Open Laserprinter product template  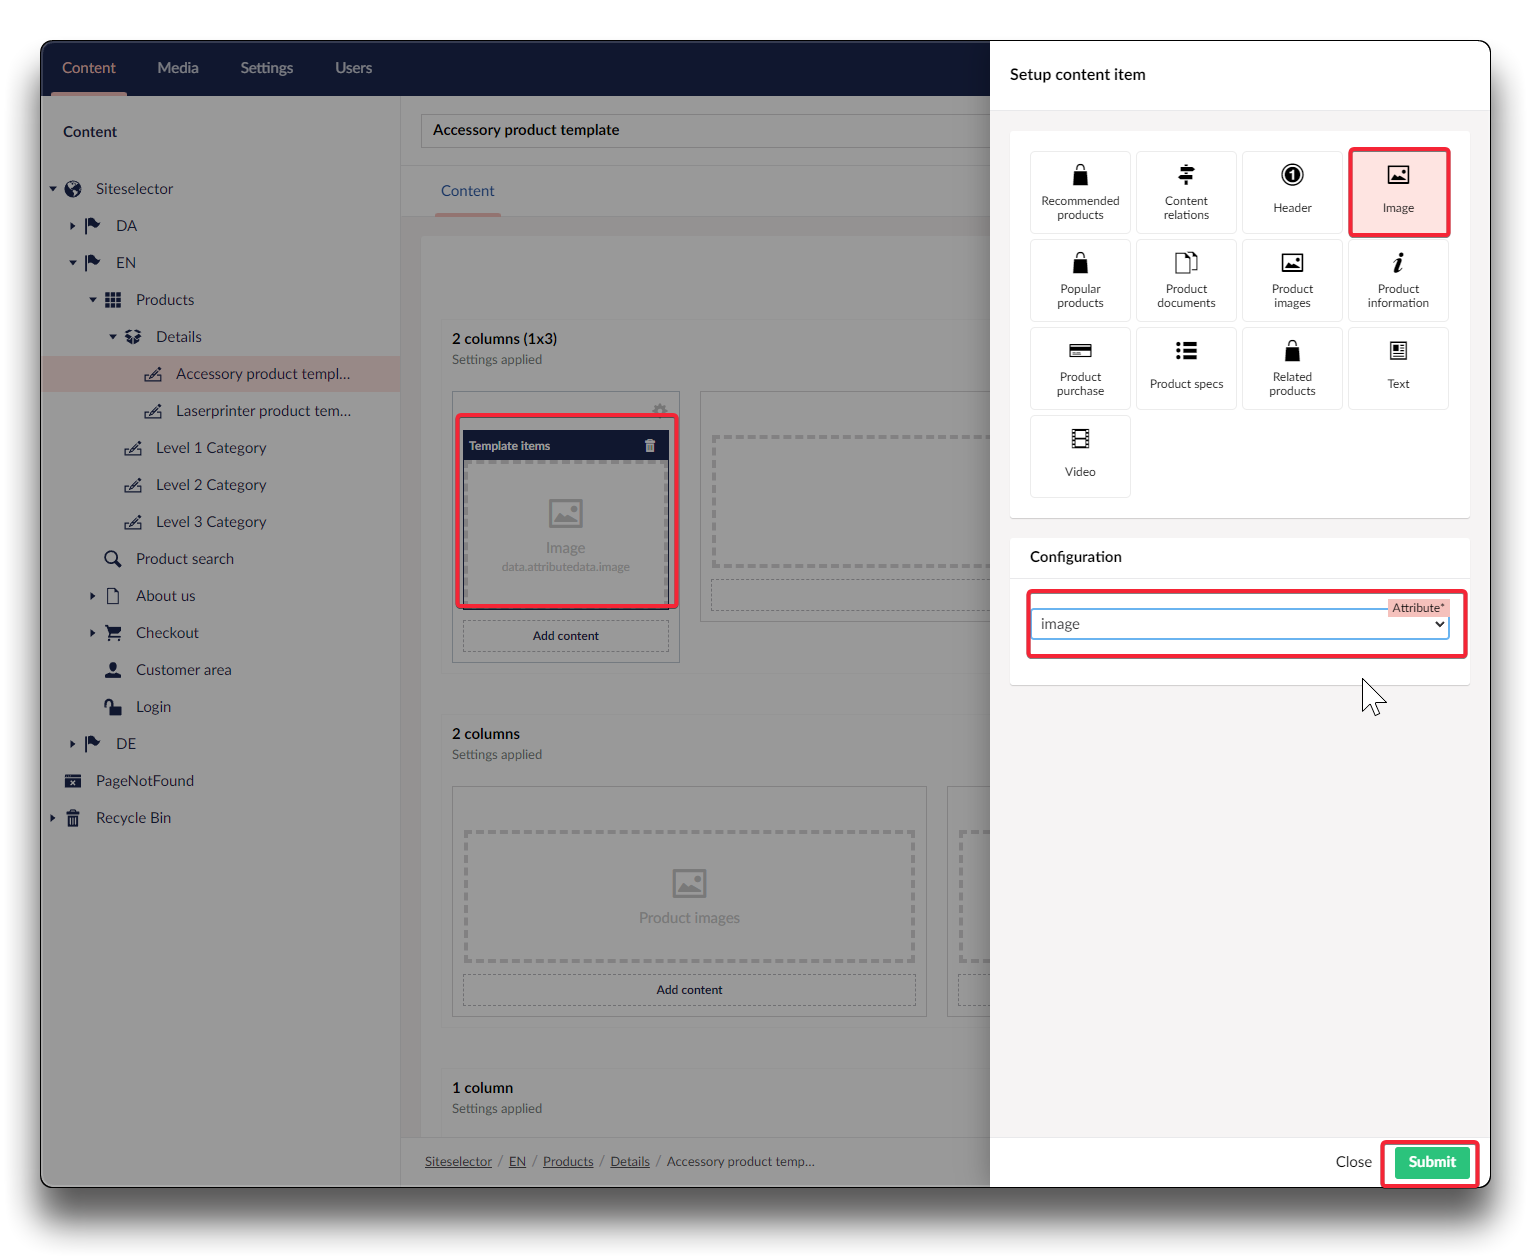point(263,411)
